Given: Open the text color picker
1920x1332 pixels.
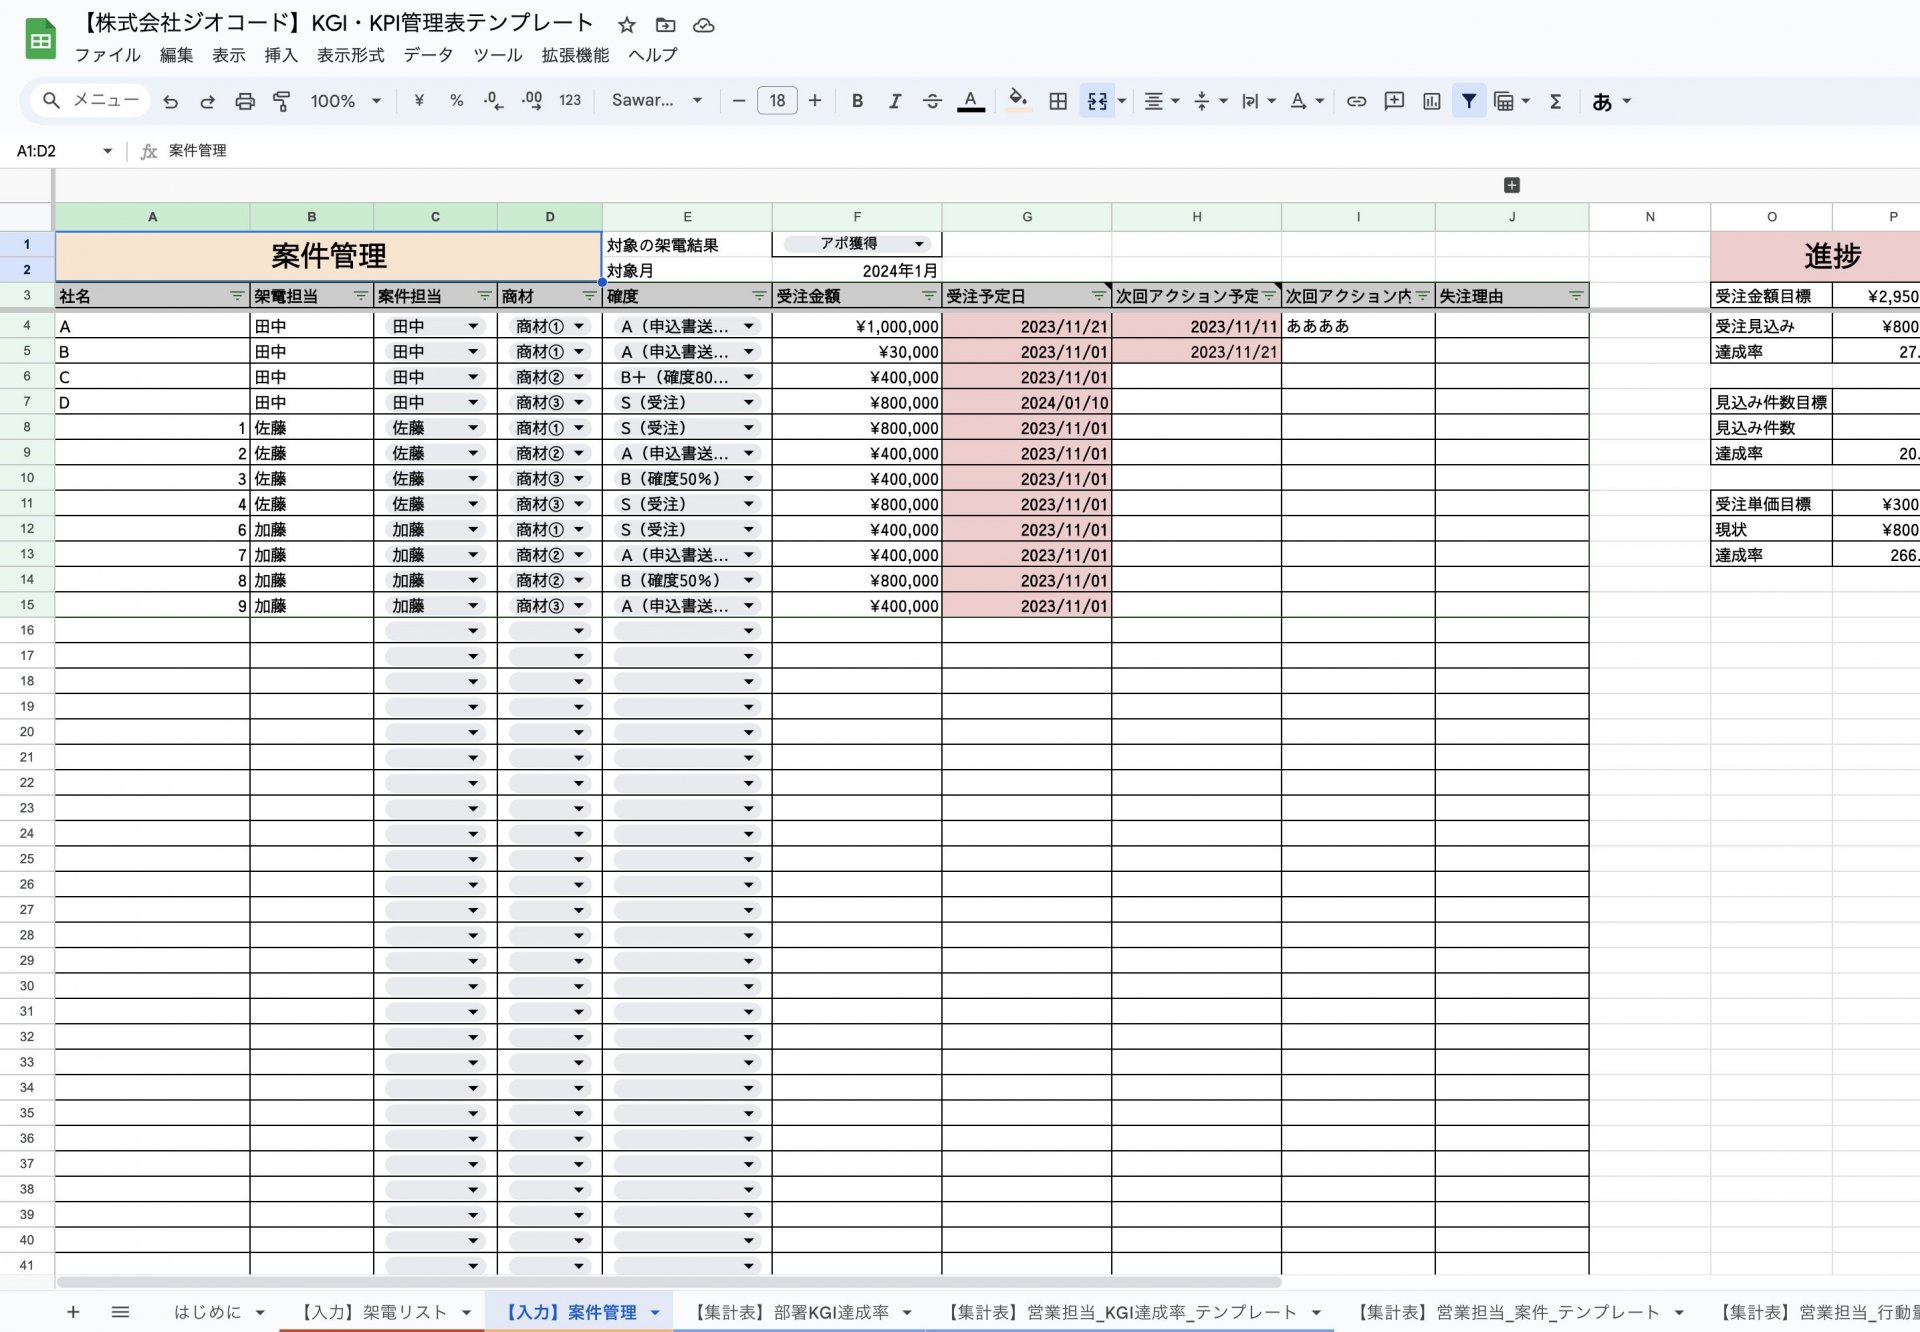Looking at the screenshot, I should click(x=970, y=100).
